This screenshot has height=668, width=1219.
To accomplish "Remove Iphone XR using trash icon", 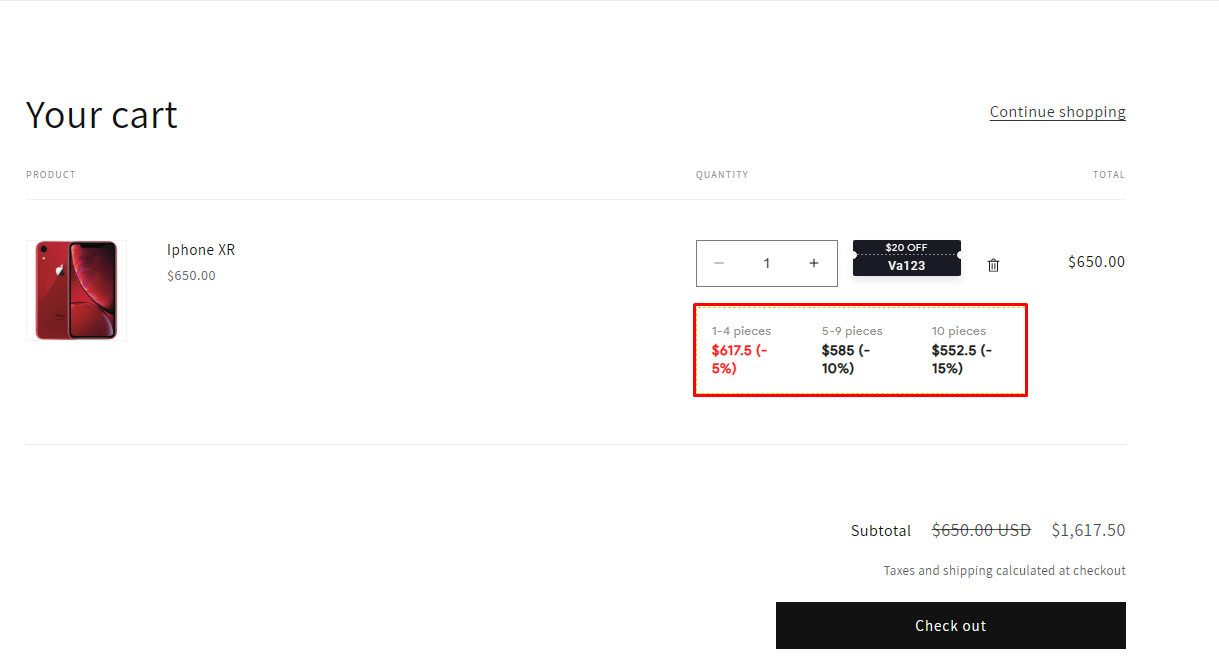I will point(993,265).
